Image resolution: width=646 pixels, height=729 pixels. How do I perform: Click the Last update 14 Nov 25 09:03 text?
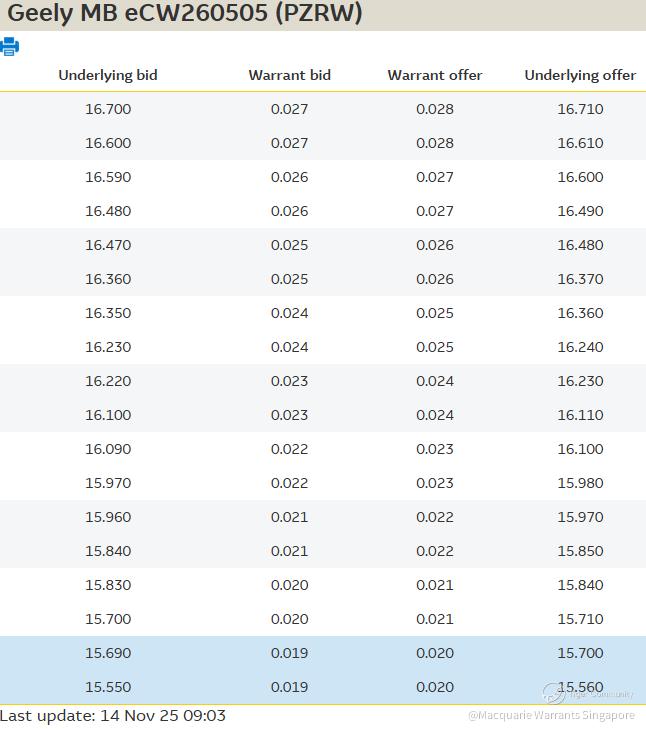113,716
